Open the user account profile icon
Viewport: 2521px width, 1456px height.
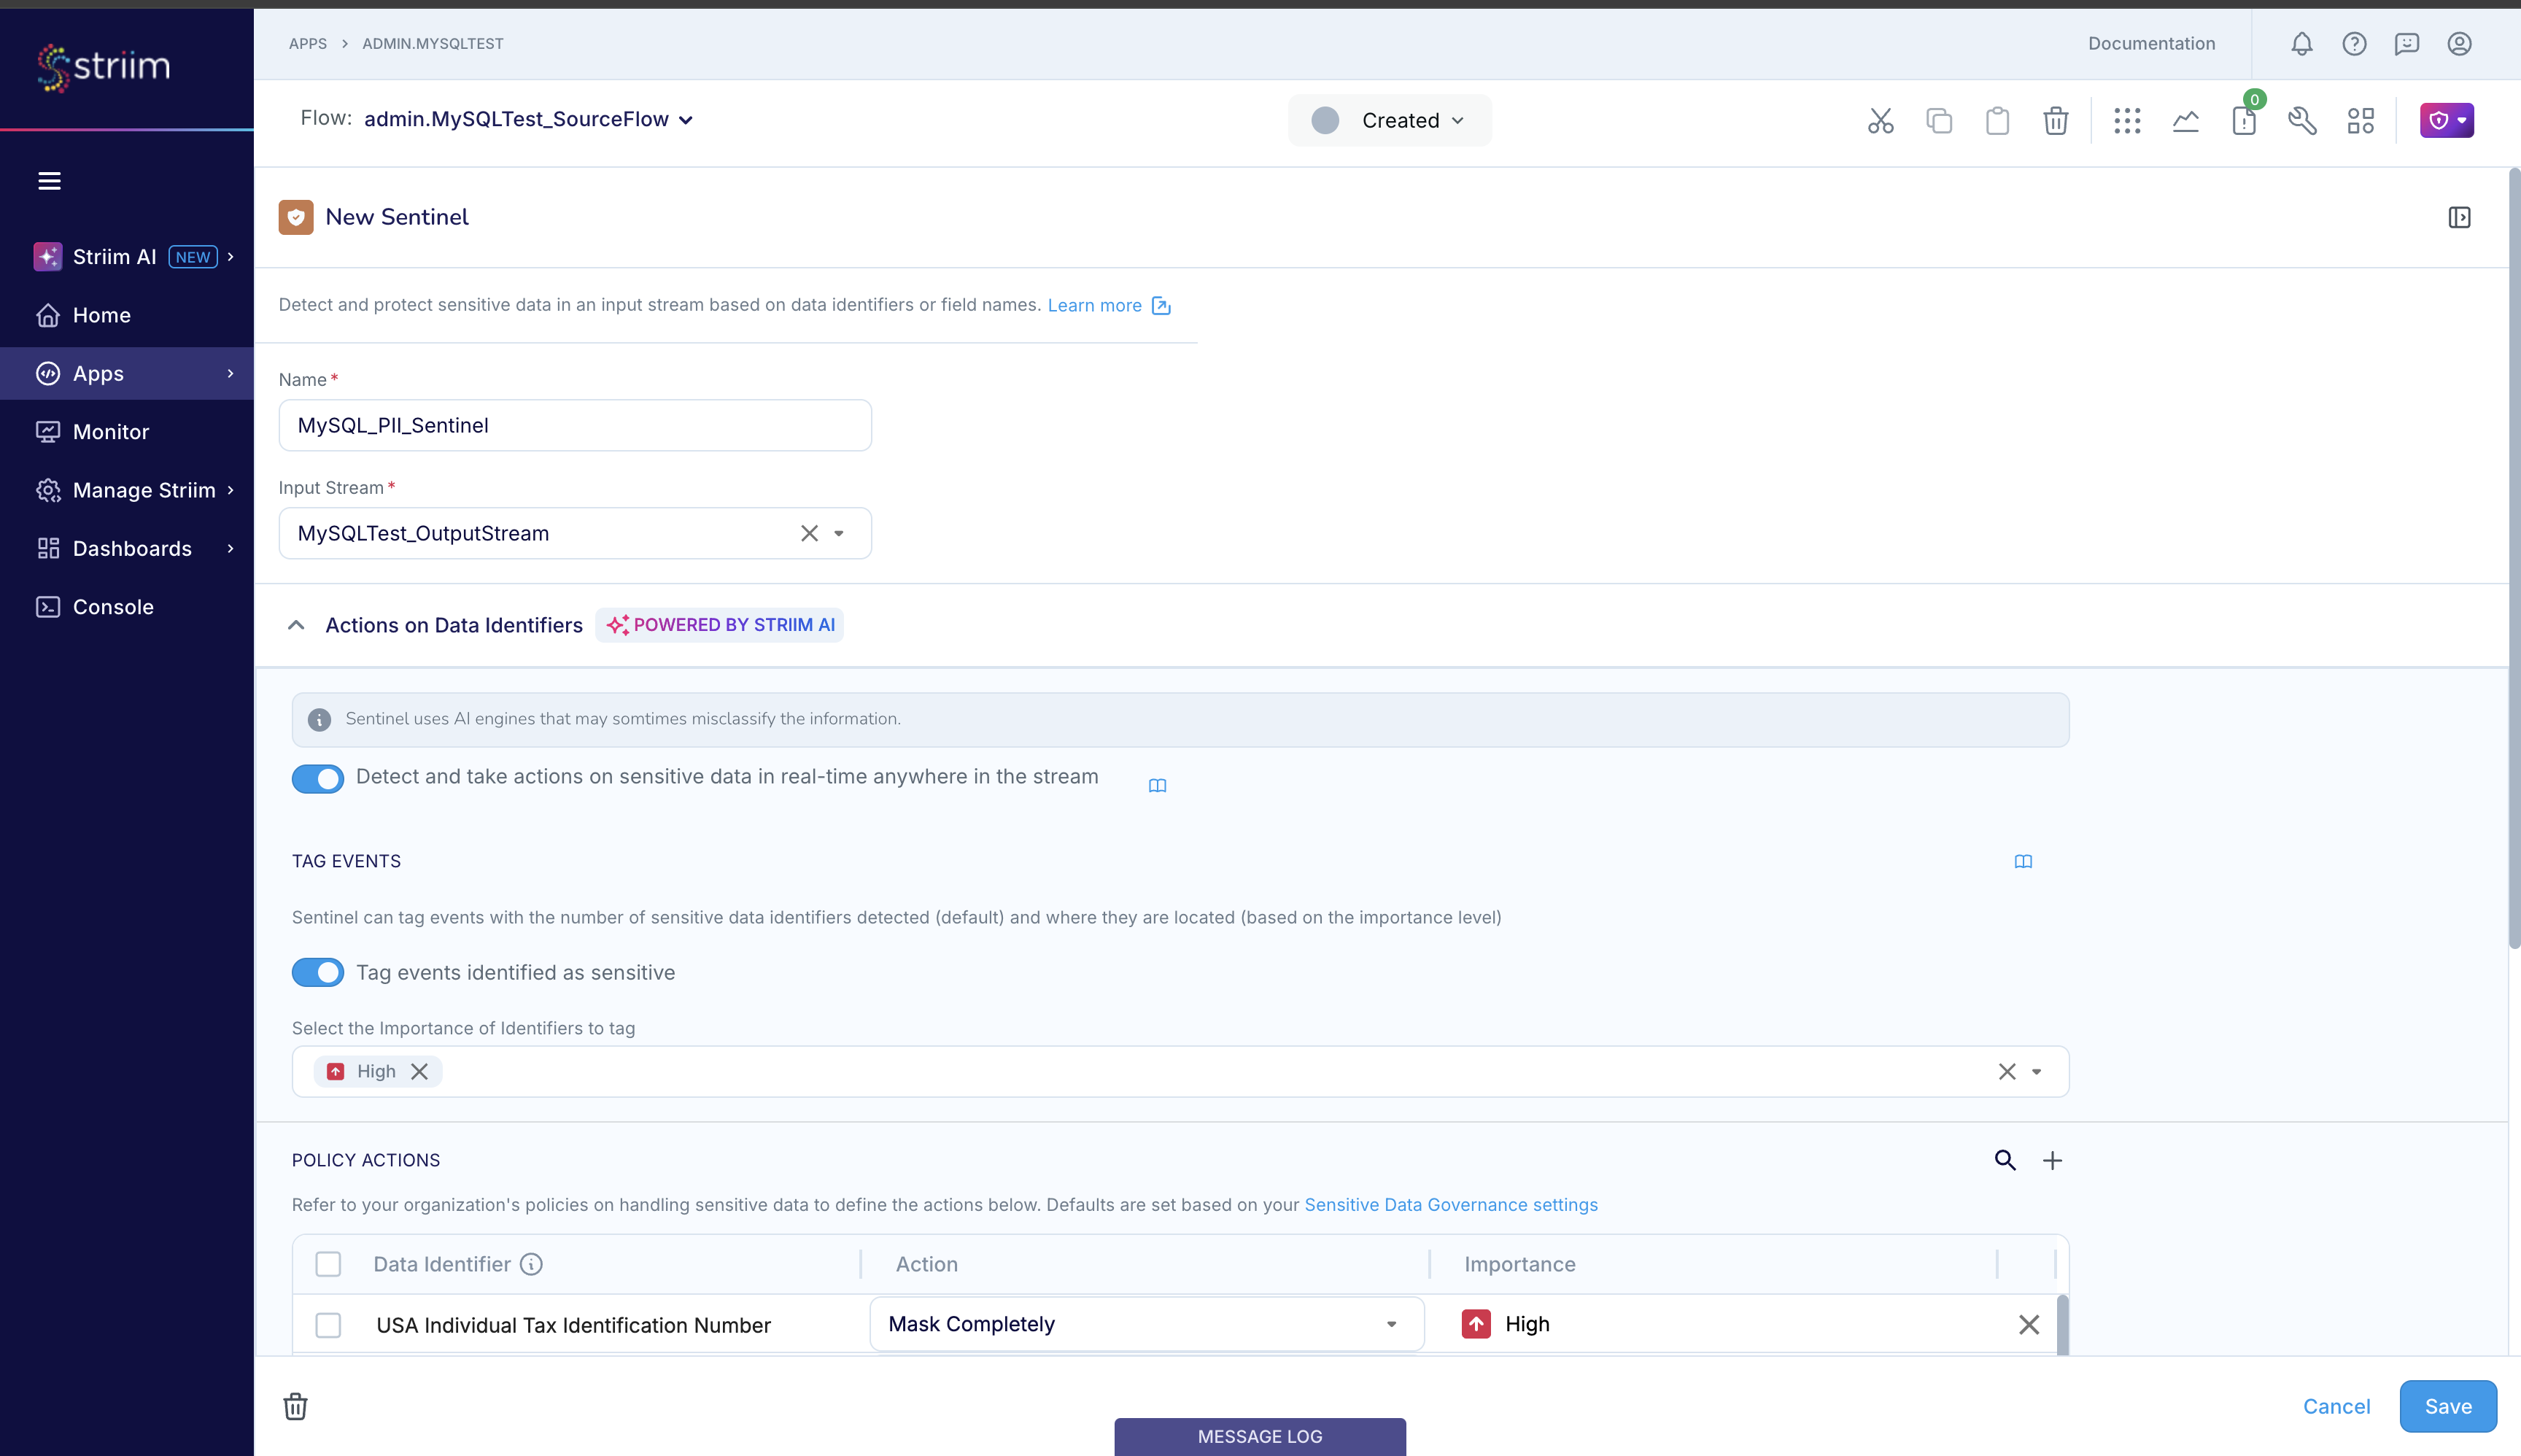[x=2458, y=43]
